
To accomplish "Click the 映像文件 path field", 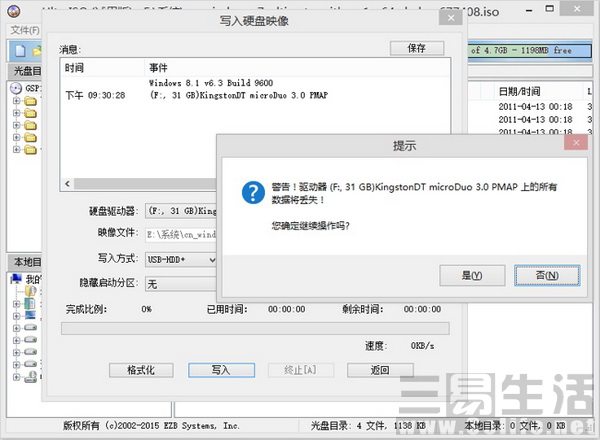I will [x=181, y=235].
